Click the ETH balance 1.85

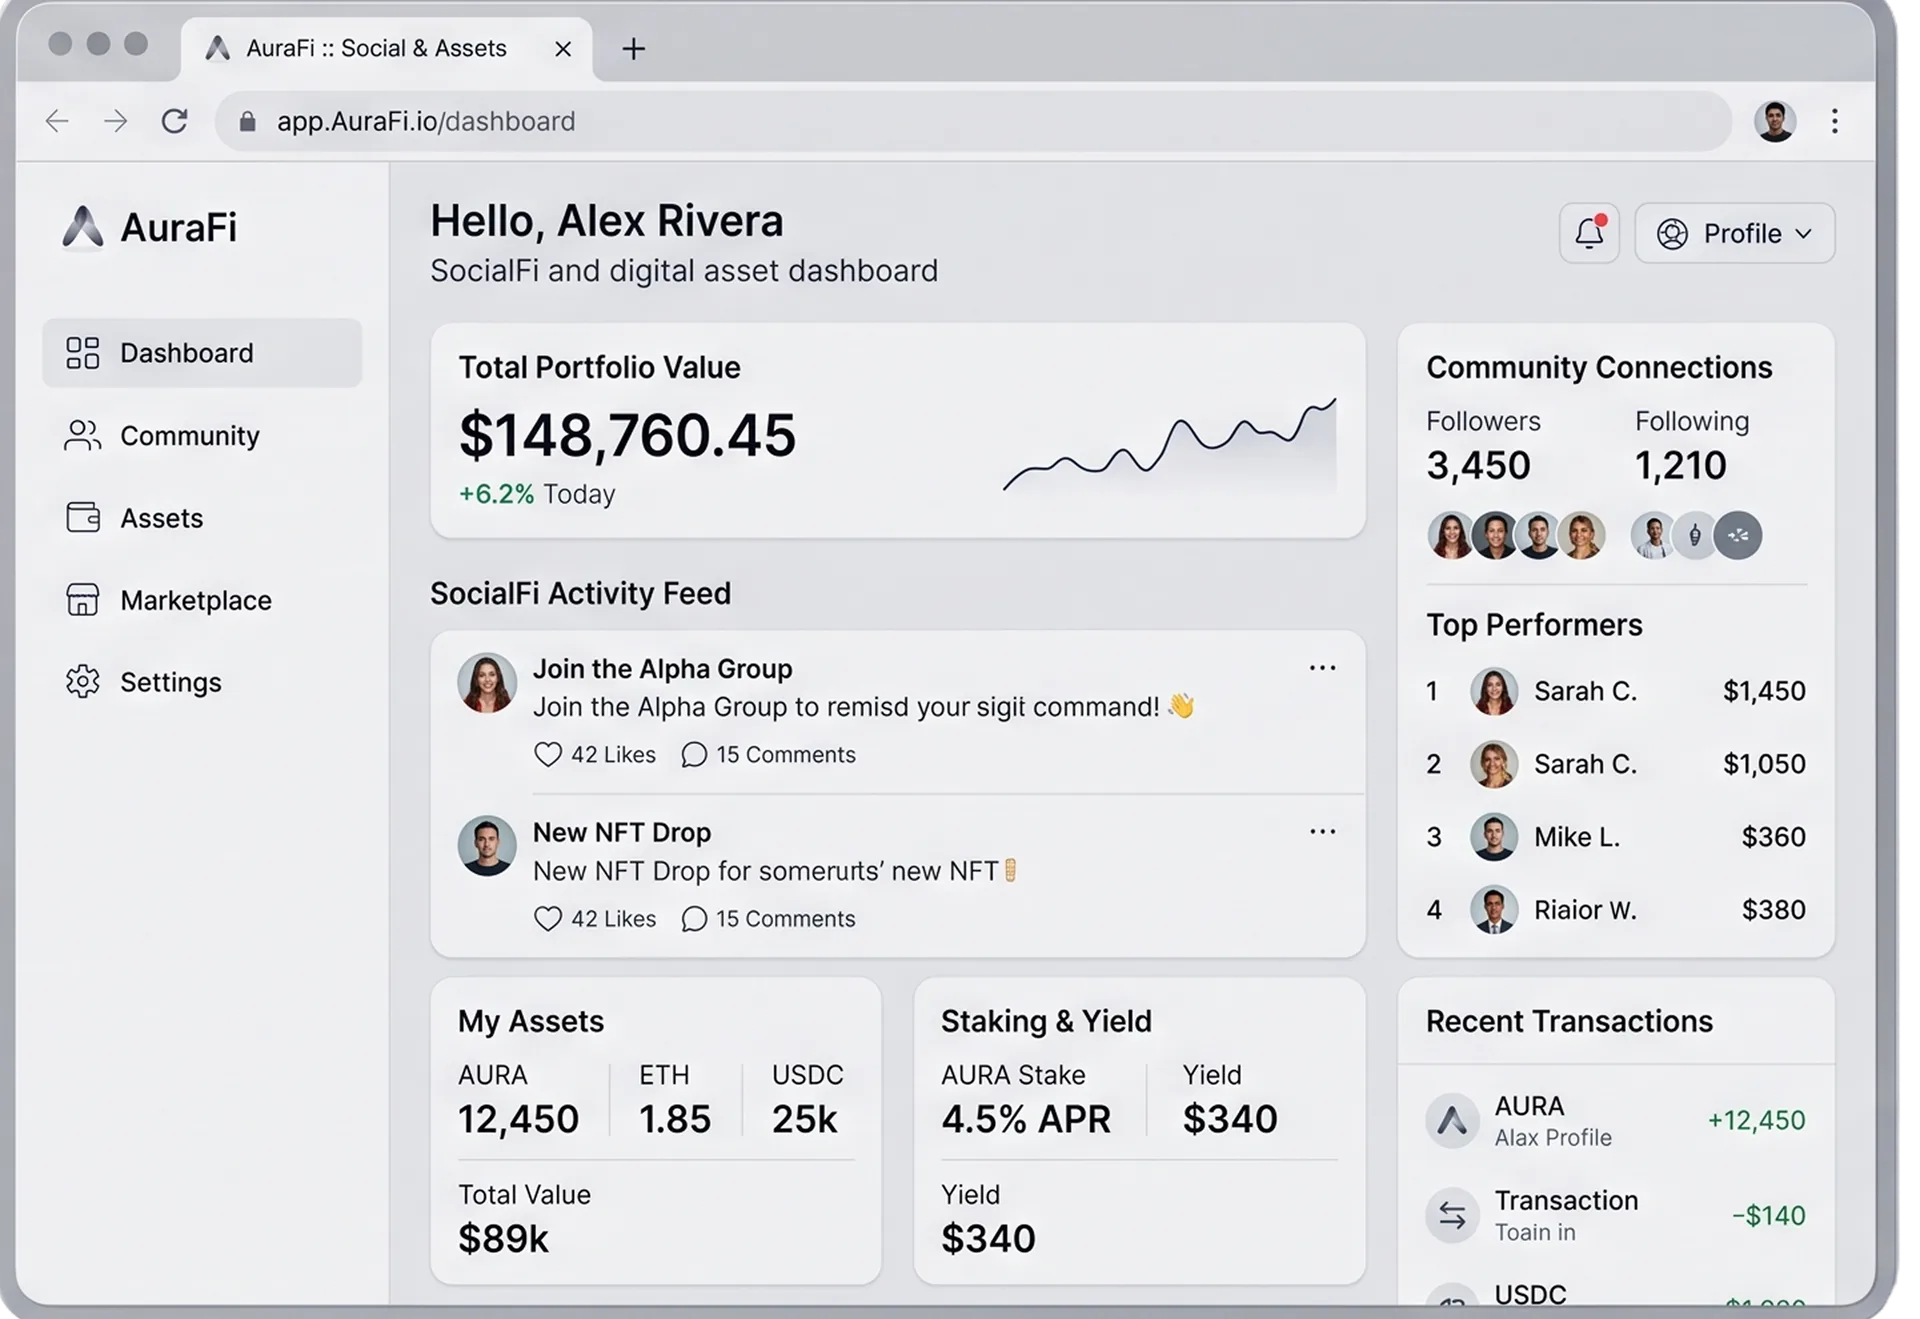click(675, 1119)
